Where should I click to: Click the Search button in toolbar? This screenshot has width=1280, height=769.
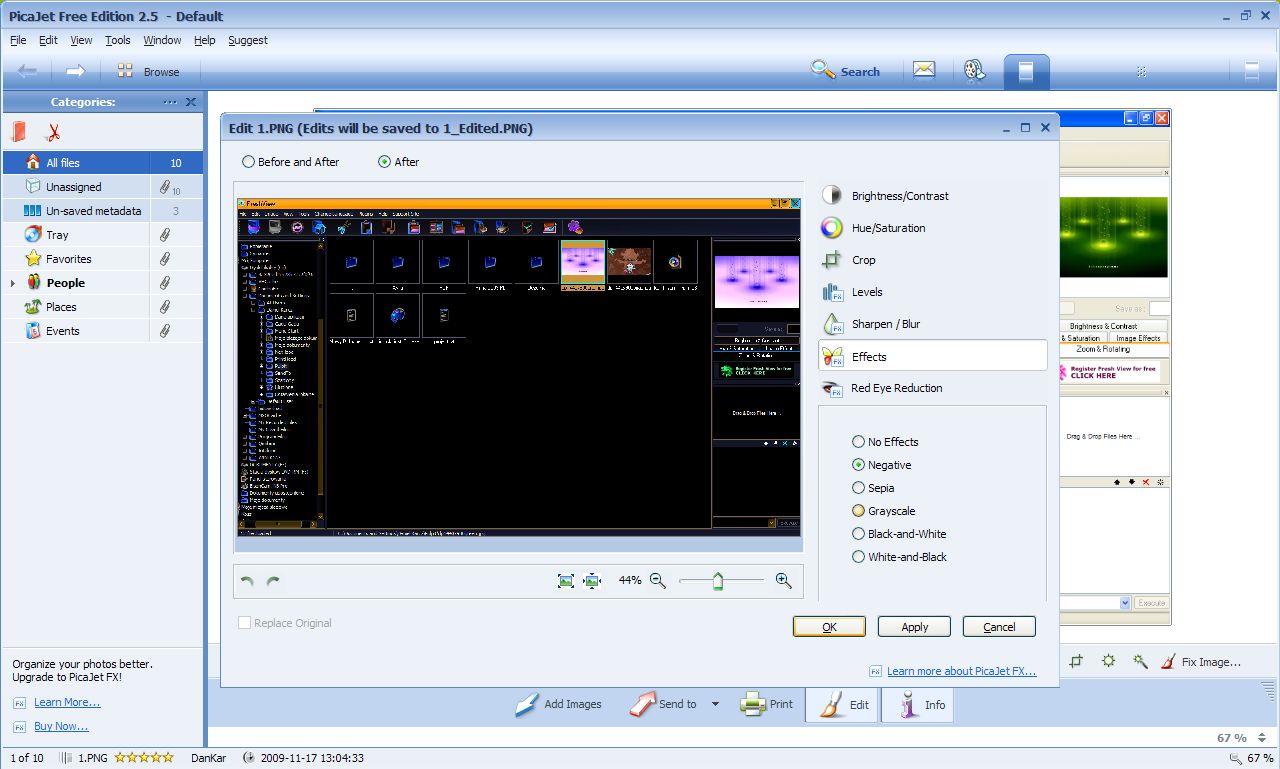click(x=846, y=71)
